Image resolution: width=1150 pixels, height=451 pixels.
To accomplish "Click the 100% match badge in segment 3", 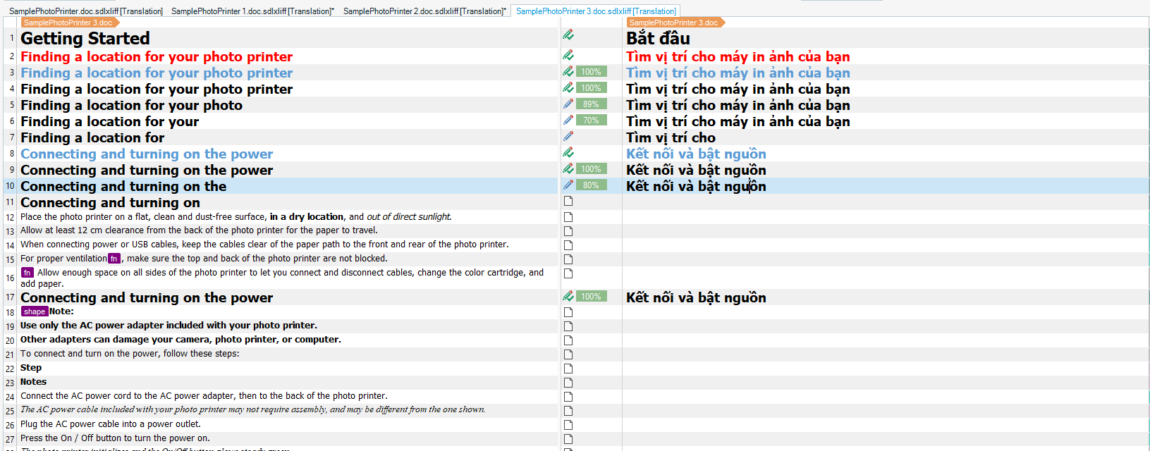I will click(x=592, y=72).
